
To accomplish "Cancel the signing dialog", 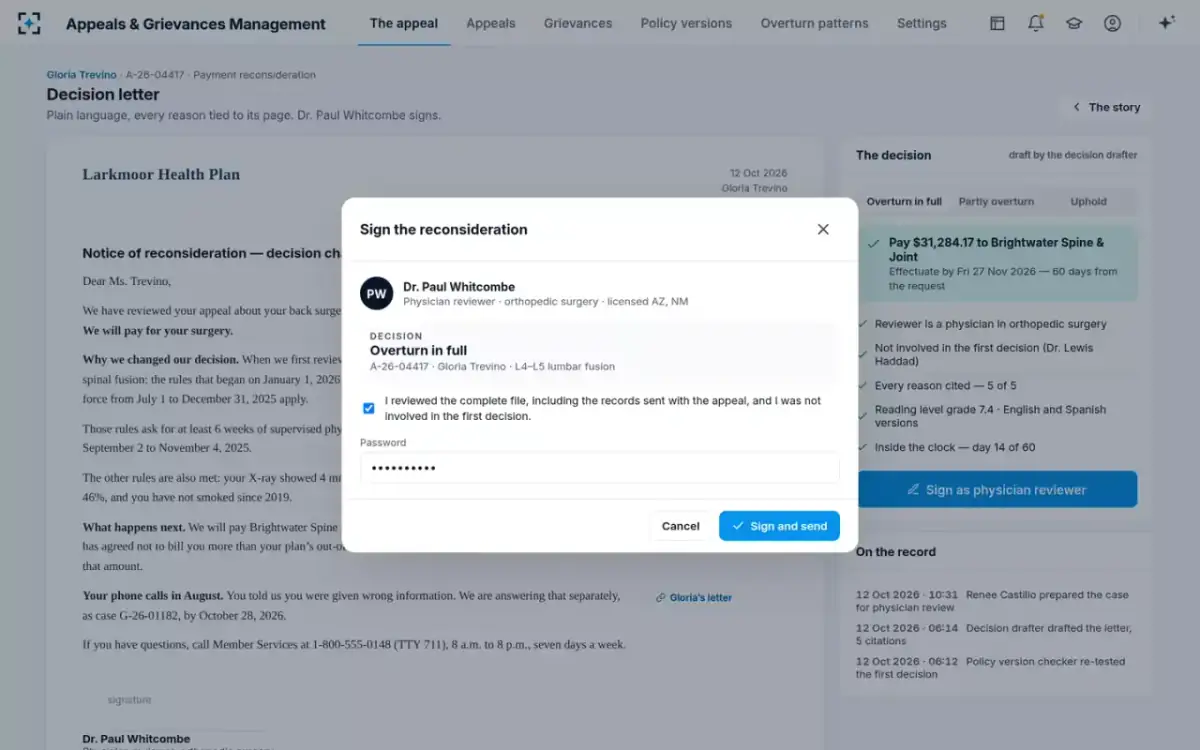I will (x=680, y=526).
